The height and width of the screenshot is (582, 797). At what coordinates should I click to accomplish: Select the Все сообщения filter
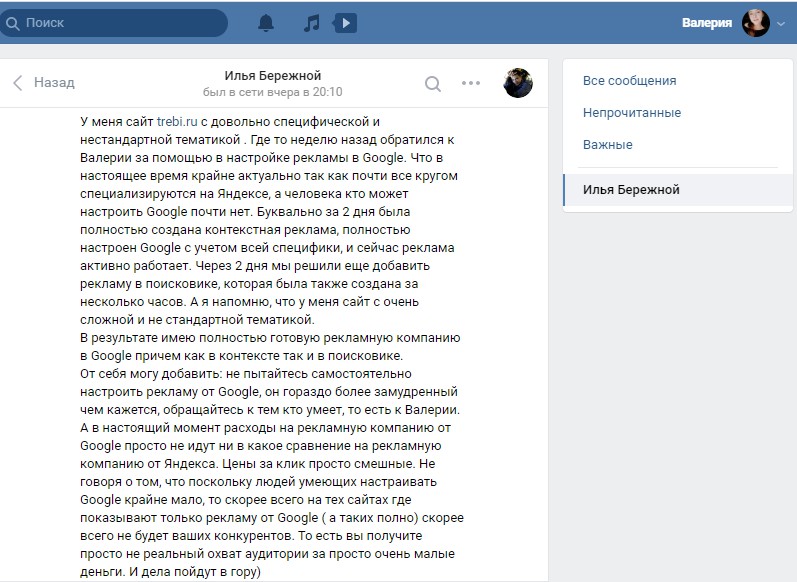click(629, 81)
